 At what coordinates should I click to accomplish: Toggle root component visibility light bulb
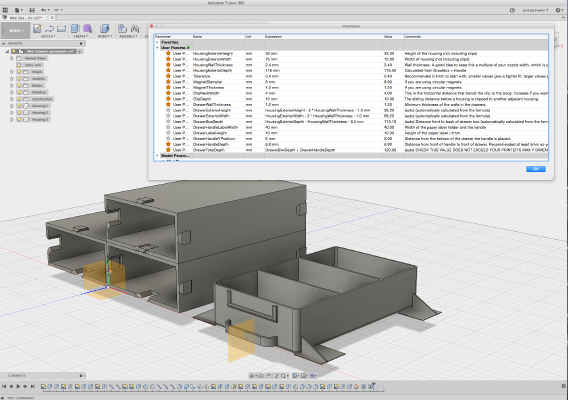[x=14, y=51]
